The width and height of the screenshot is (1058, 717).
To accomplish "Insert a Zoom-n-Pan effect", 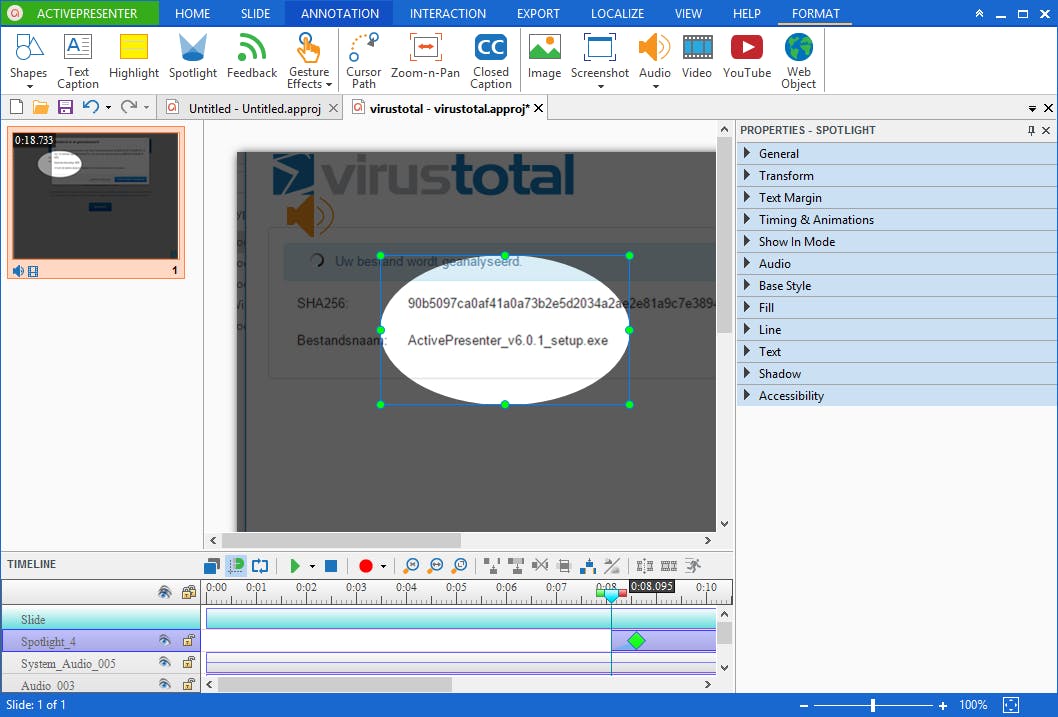I will click(x=425, y=56).
